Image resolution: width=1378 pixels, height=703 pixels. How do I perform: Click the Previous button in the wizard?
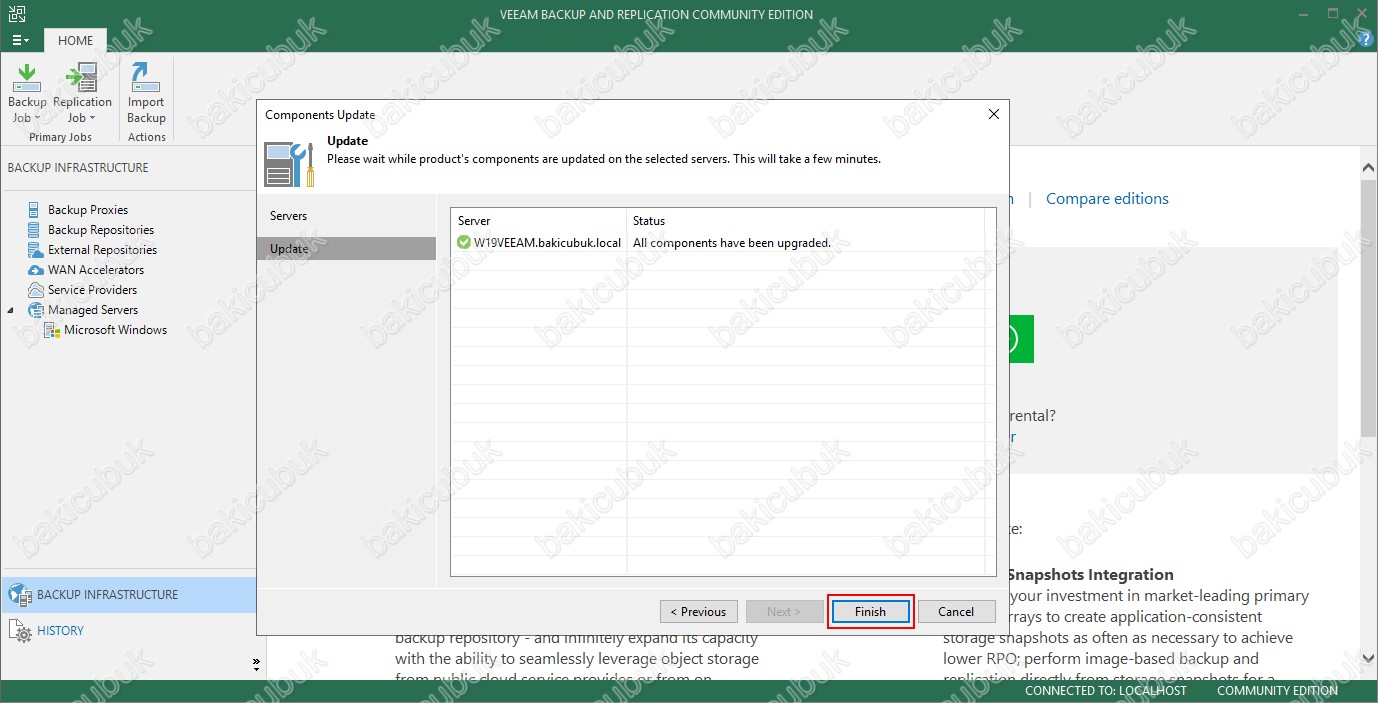coord(698,612)
